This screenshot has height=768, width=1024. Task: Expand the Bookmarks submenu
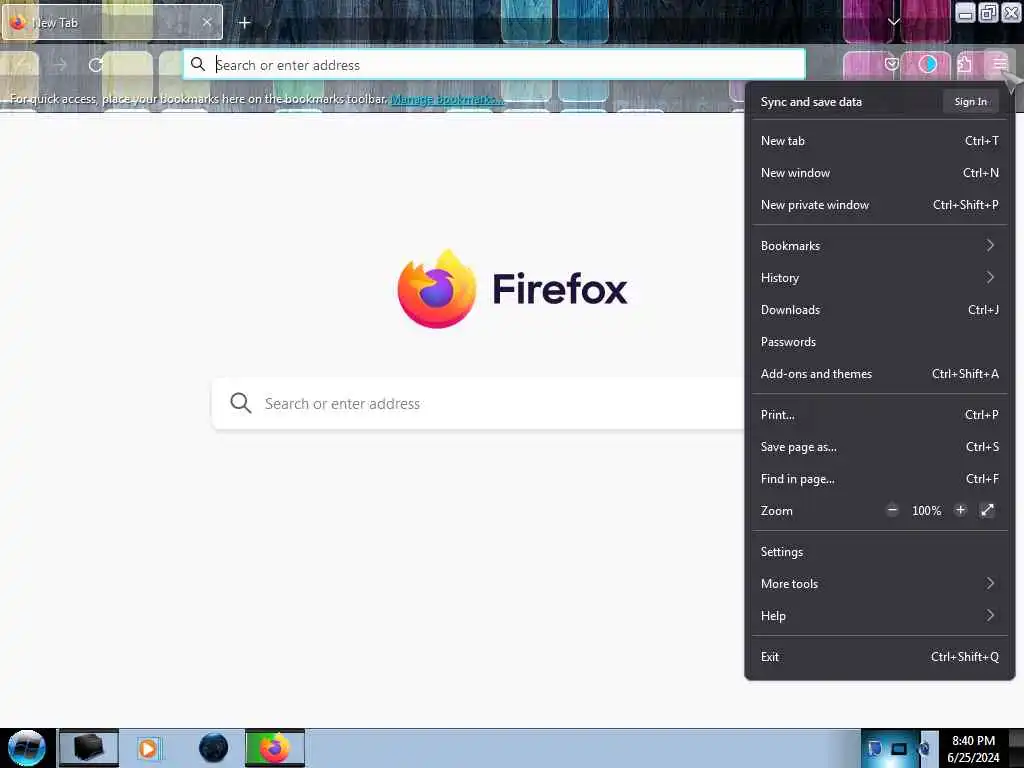(x=879, y=246)
